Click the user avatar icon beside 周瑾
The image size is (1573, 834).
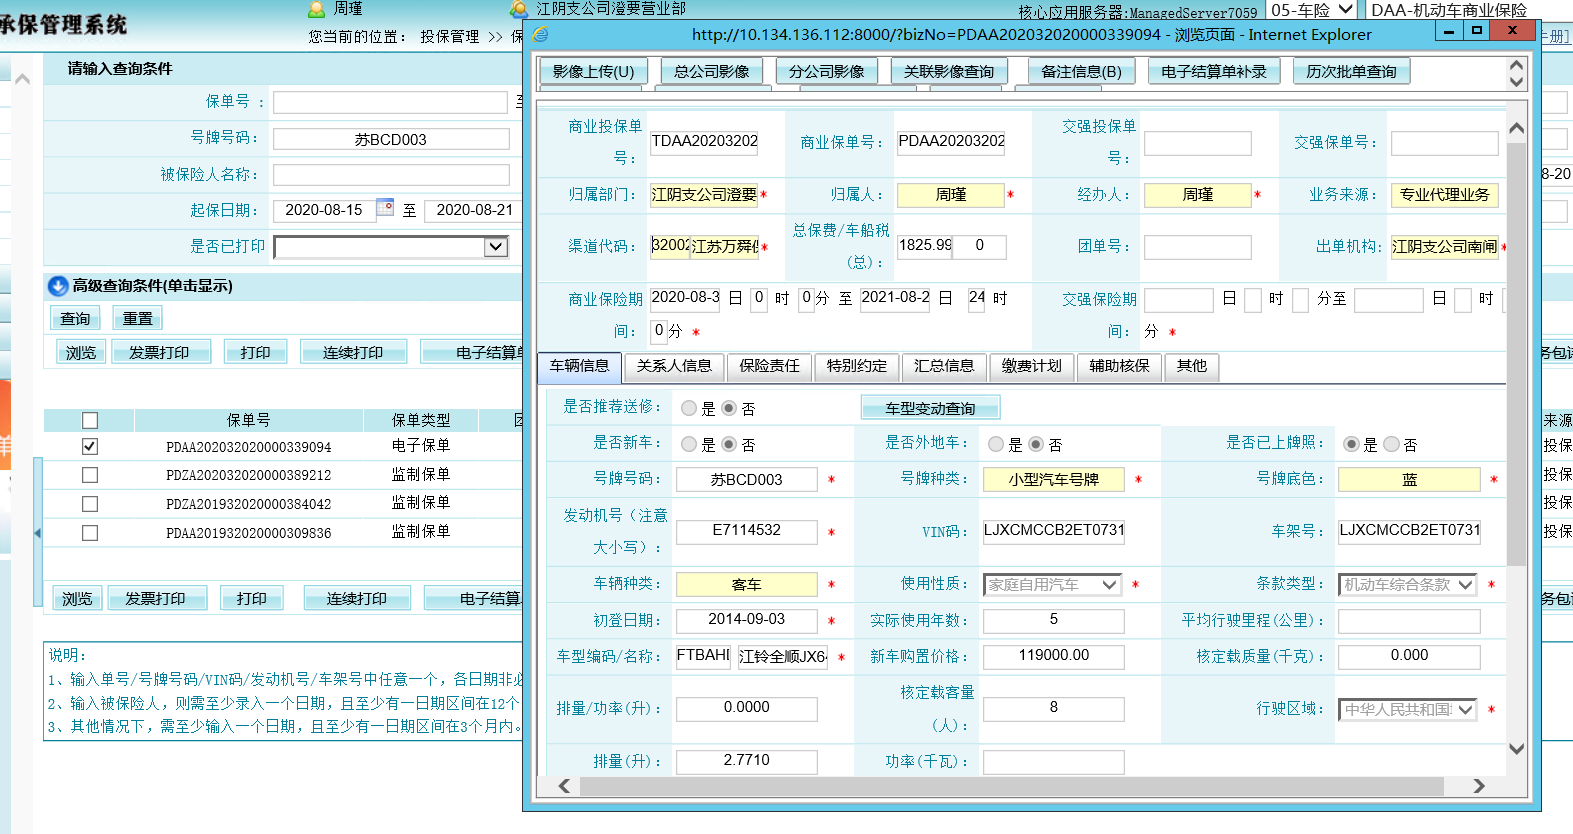click(x=317, y=9)
